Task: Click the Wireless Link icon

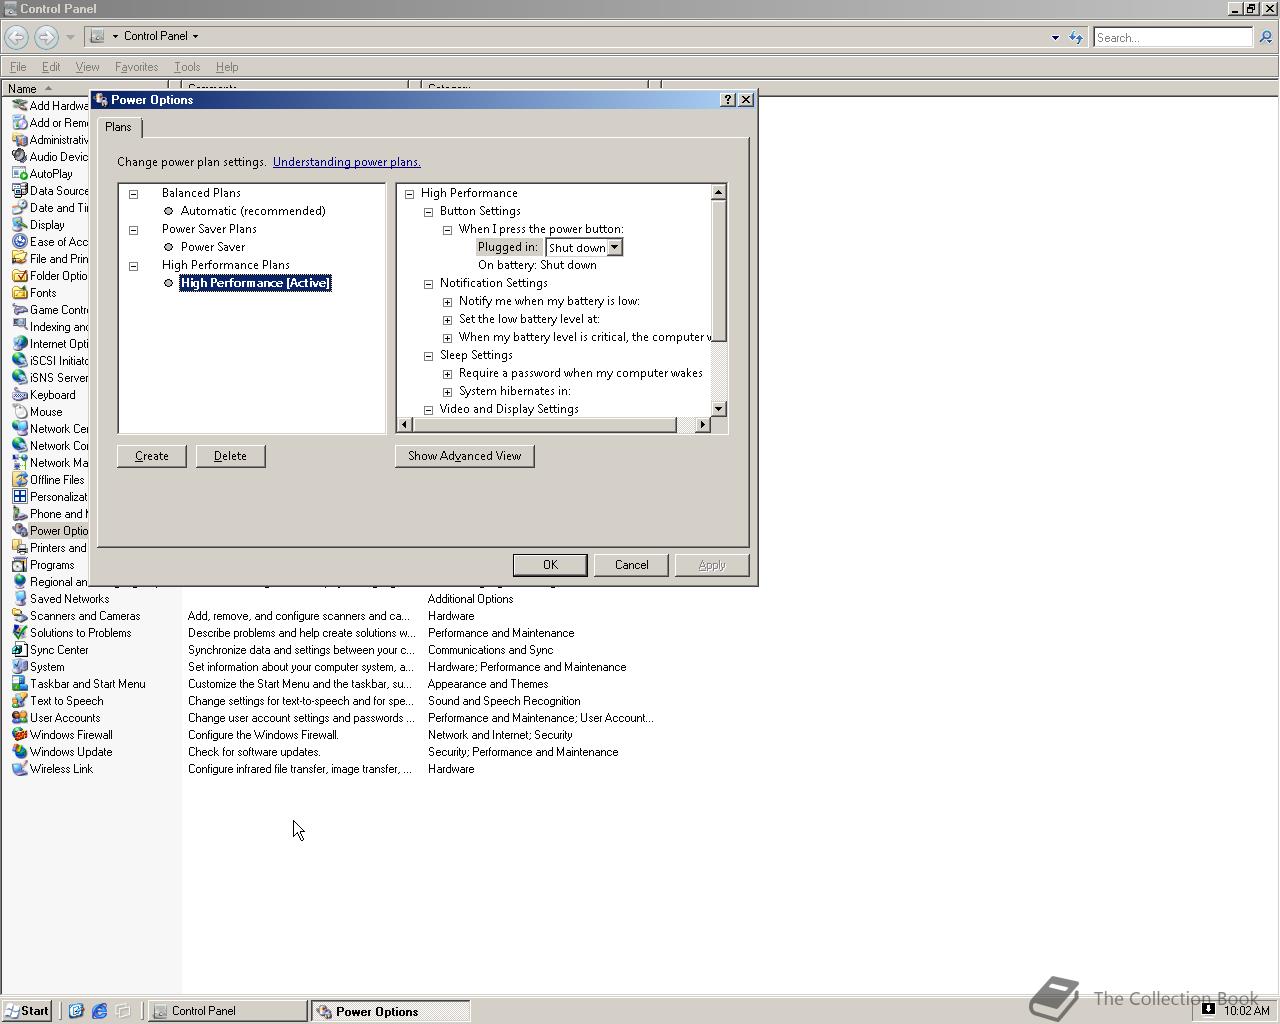Action: pos(19,769)
